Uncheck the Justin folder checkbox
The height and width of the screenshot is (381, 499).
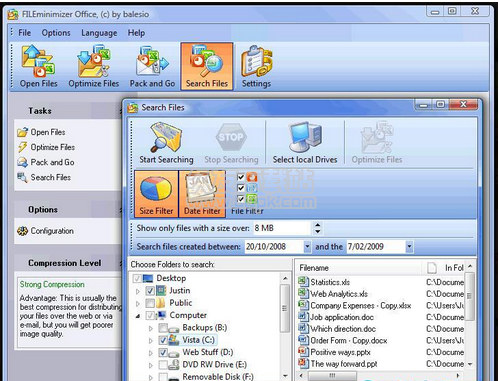[150, 291]
